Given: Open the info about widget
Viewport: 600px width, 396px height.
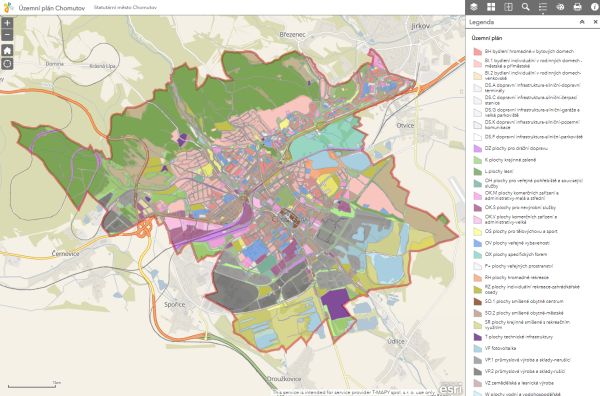Looking at the screenshot, I should click(x=594, y=7).
